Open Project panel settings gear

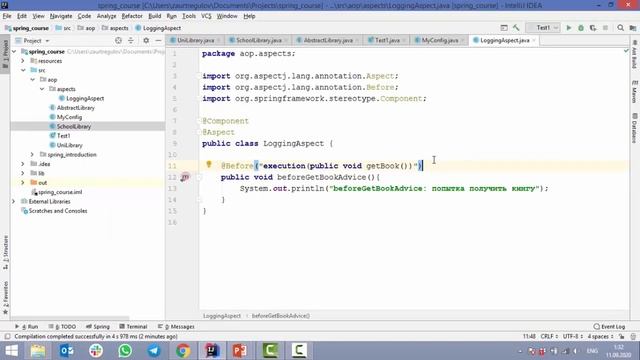[x=146, y=40]
